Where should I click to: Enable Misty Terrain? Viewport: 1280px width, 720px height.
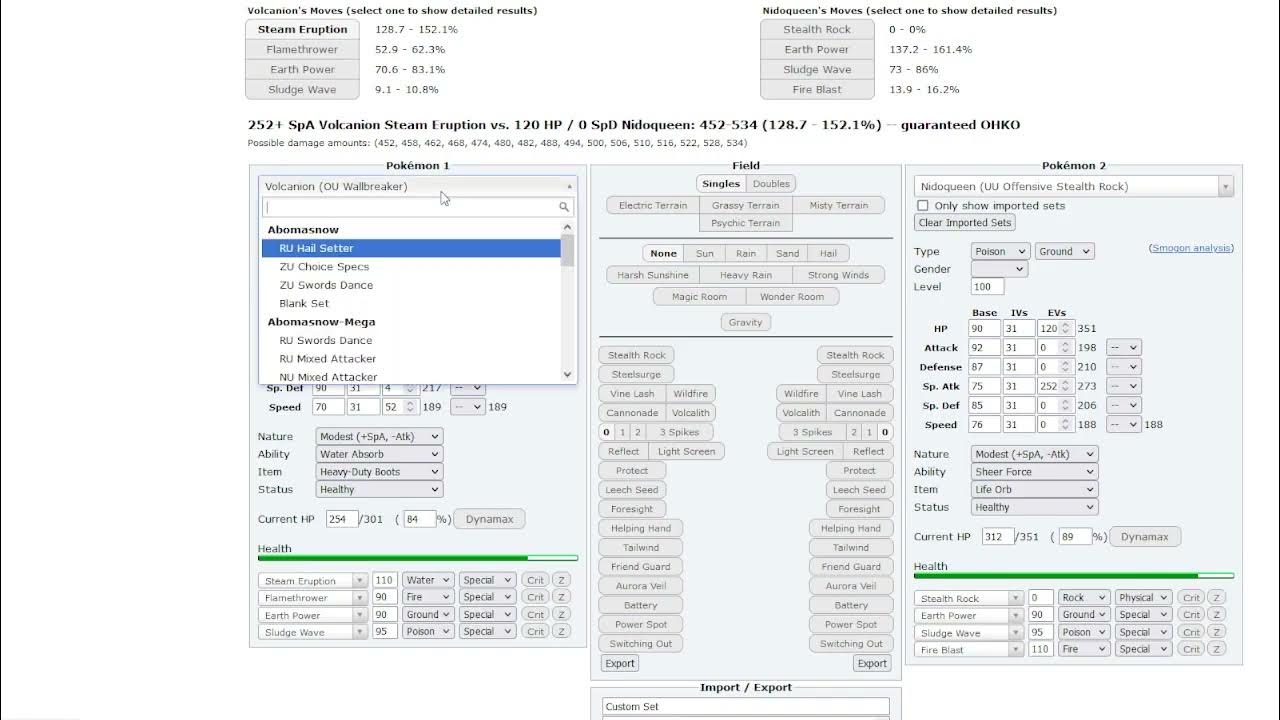click(838, 205)
